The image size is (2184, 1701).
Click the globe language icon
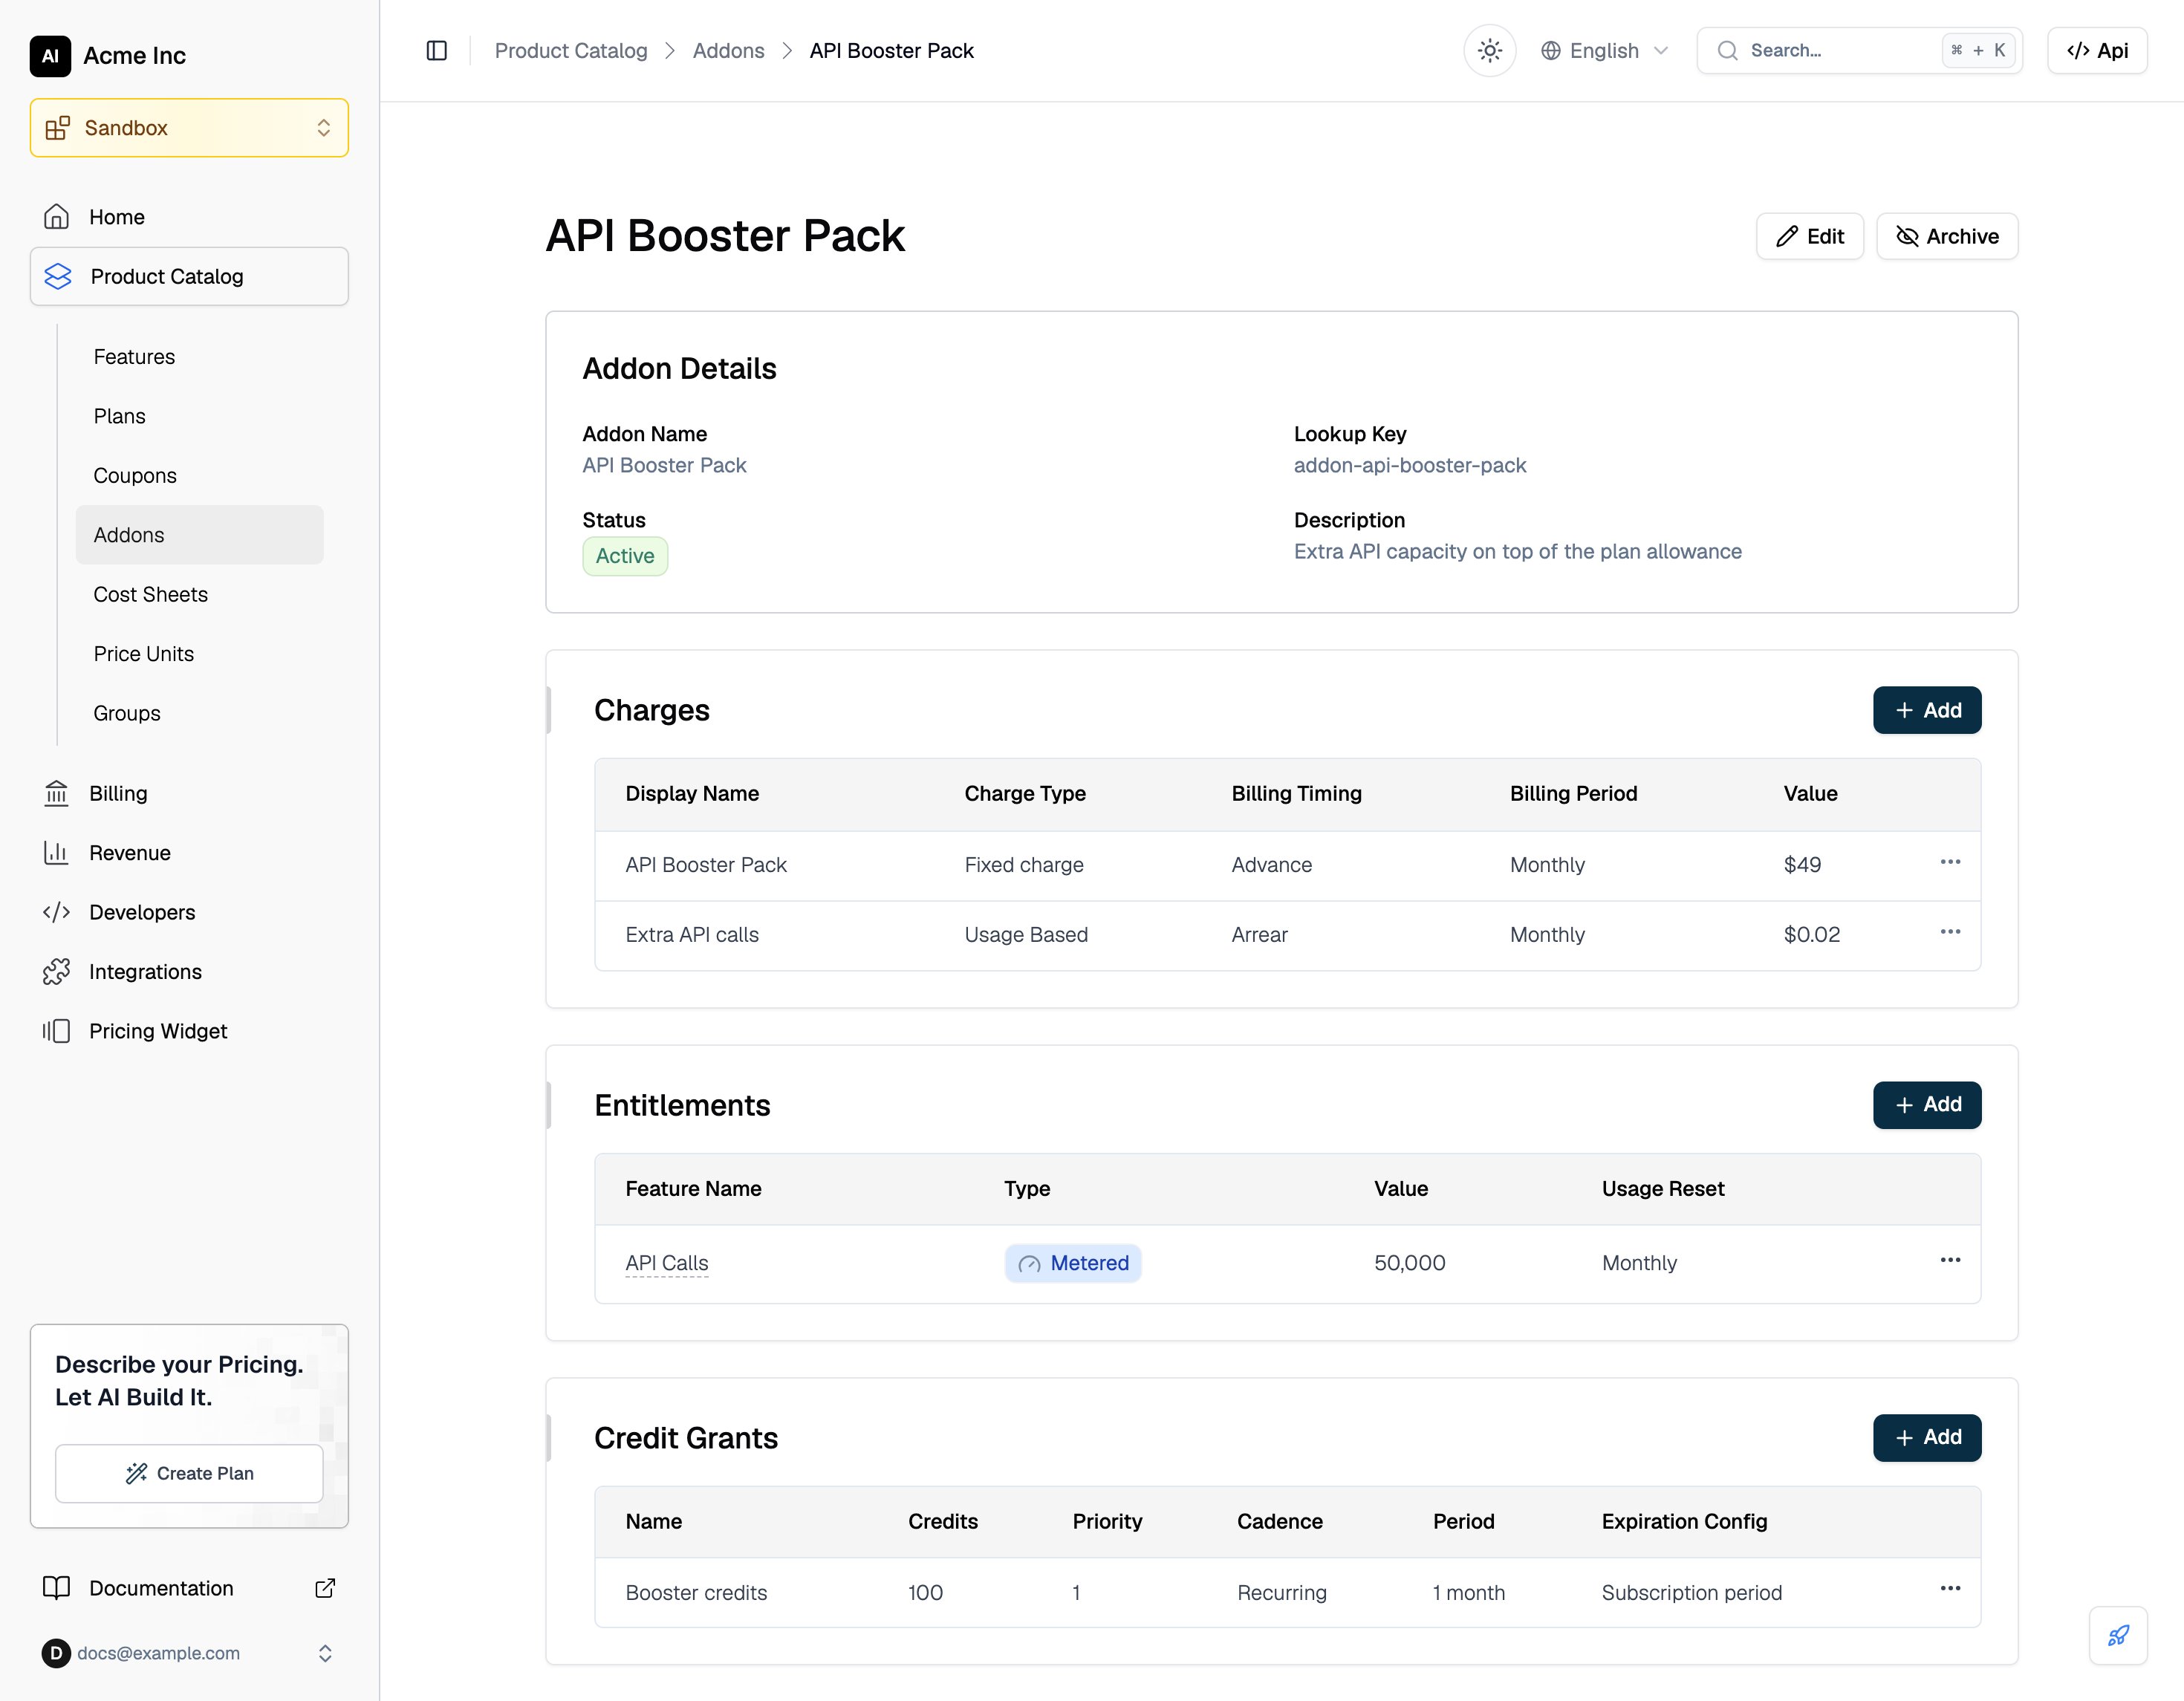pos(1550,51)
